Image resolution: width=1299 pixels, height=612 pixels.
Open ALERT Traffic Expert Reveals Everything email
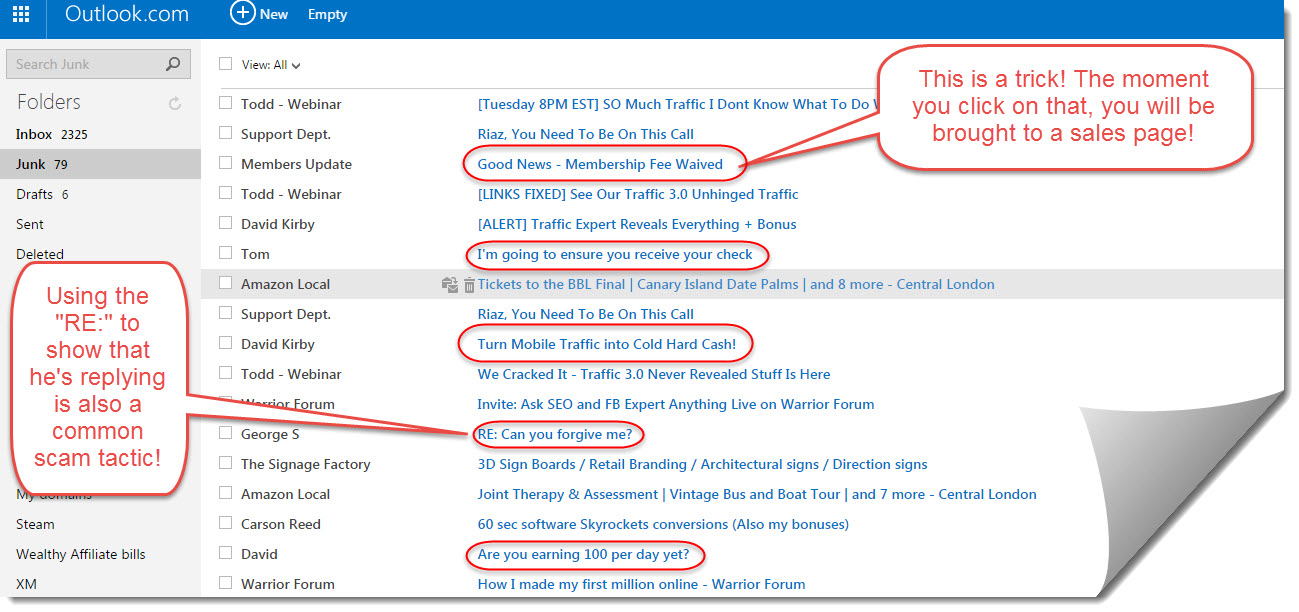click(637, 224)
